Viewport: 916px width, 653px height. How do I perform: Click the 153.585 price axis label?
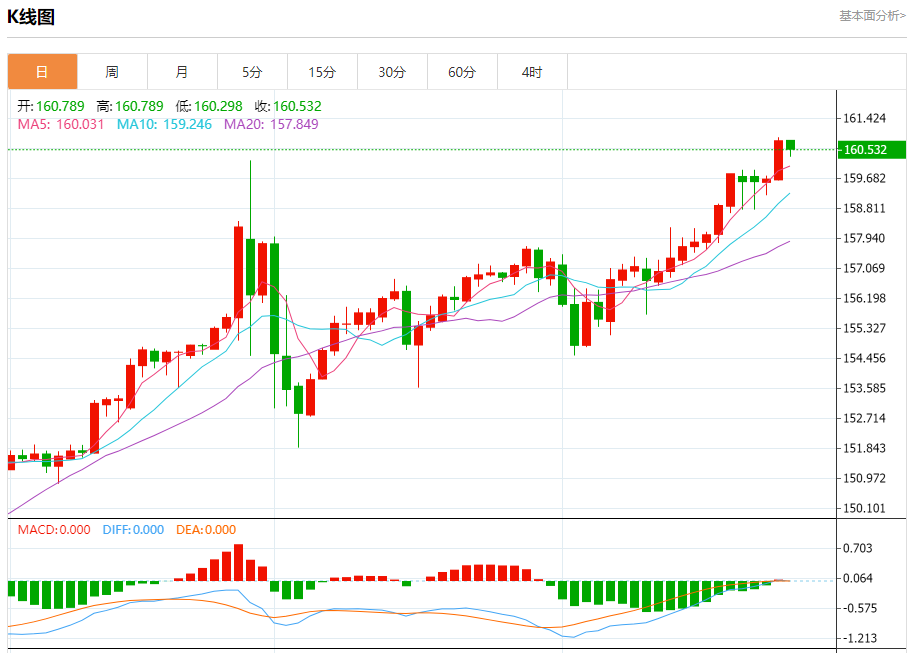(864, 388)
